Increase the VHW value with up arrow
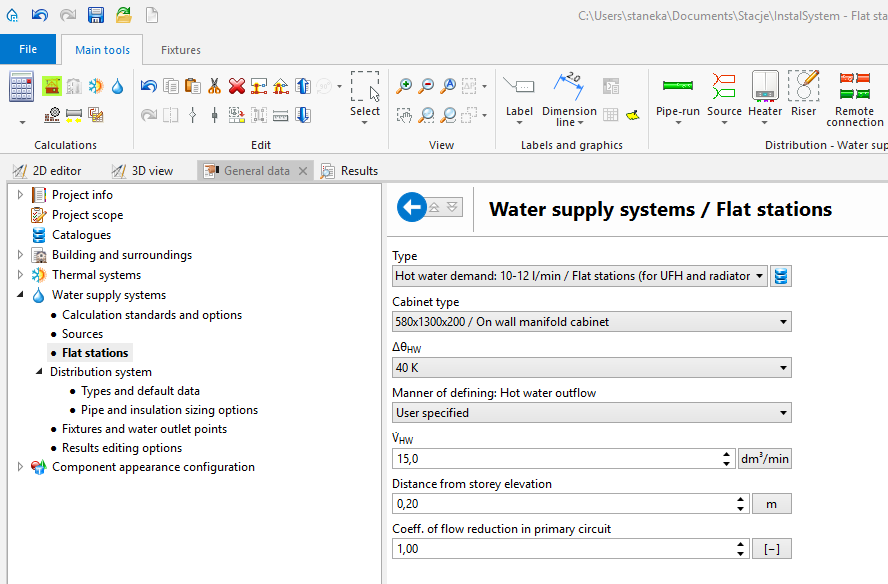Image resolution: width=888 pixels, height=584 pixels. coord(726,454)
